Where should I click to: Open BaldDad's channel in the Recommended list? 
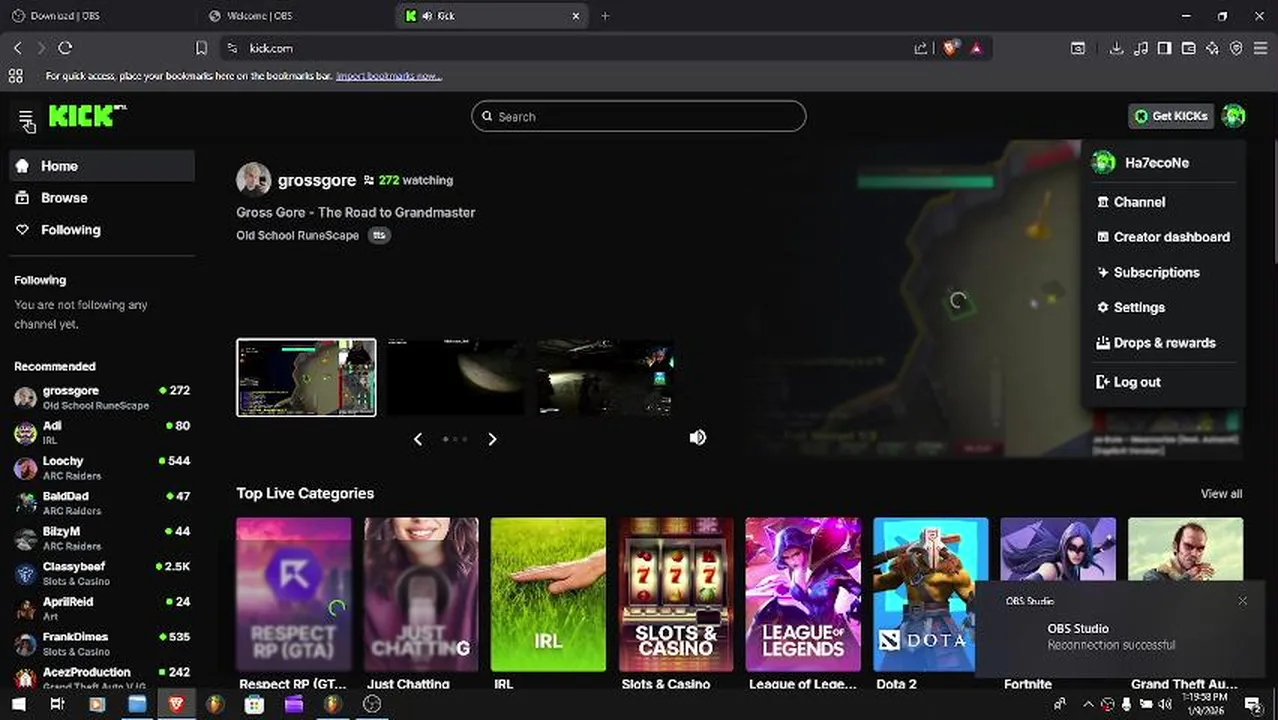[102, 502]
